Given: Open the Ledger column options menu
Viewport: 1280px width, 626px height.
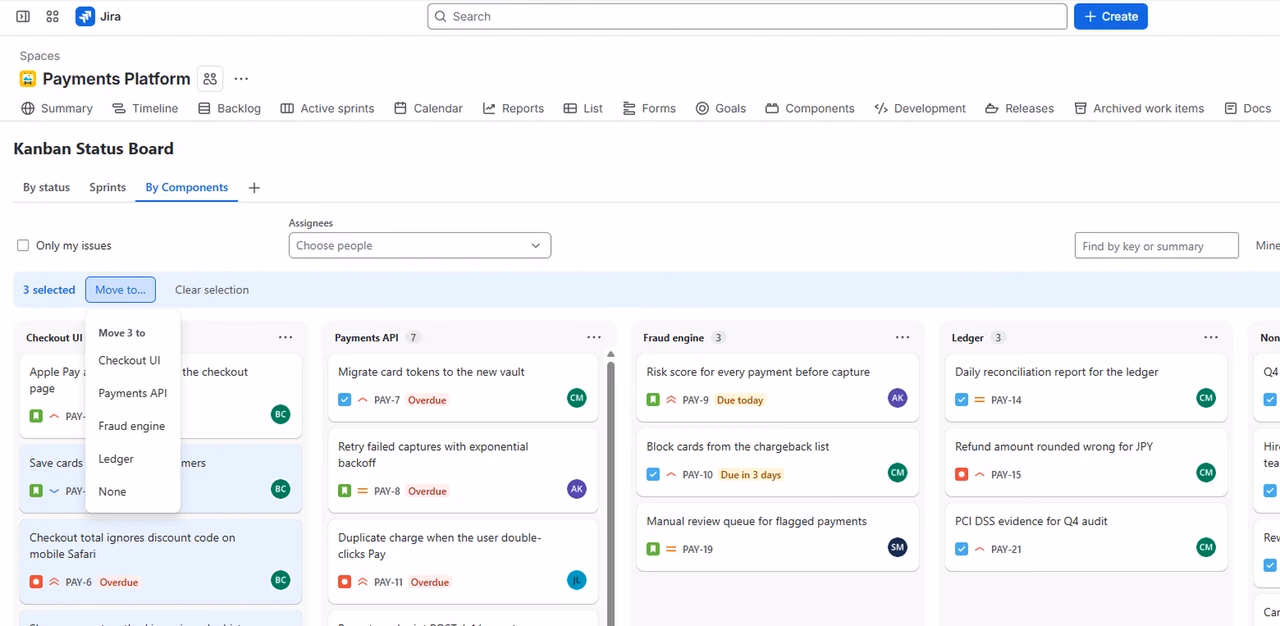Looking at the screenshot, I should pyautogui.click(x=1211, y=338).
